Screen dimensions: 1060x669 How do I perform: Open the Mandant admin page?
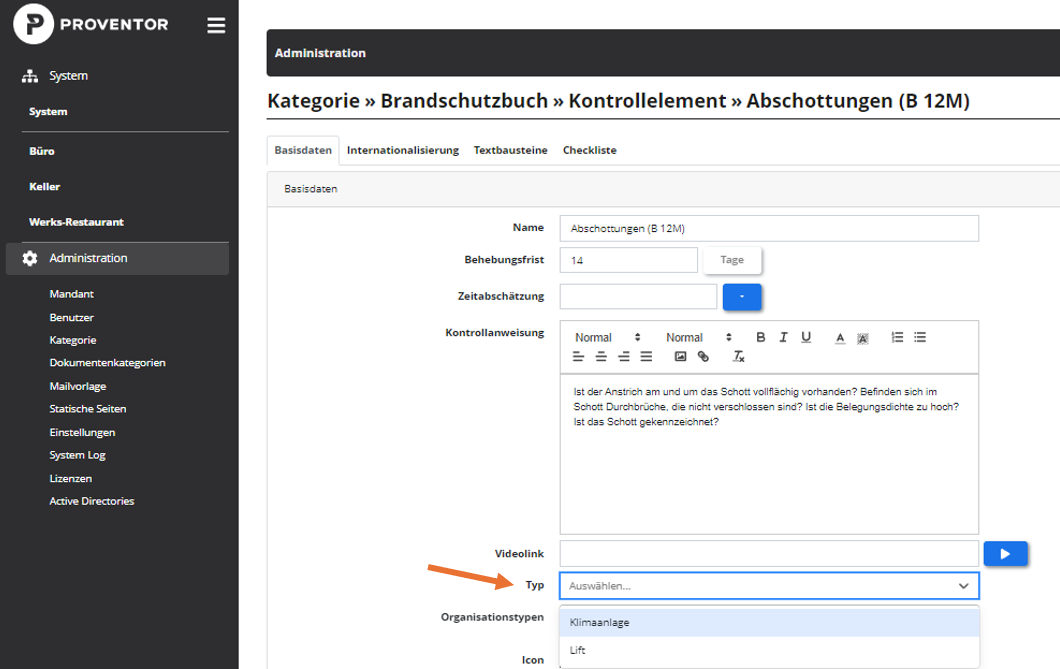point(72,294)
